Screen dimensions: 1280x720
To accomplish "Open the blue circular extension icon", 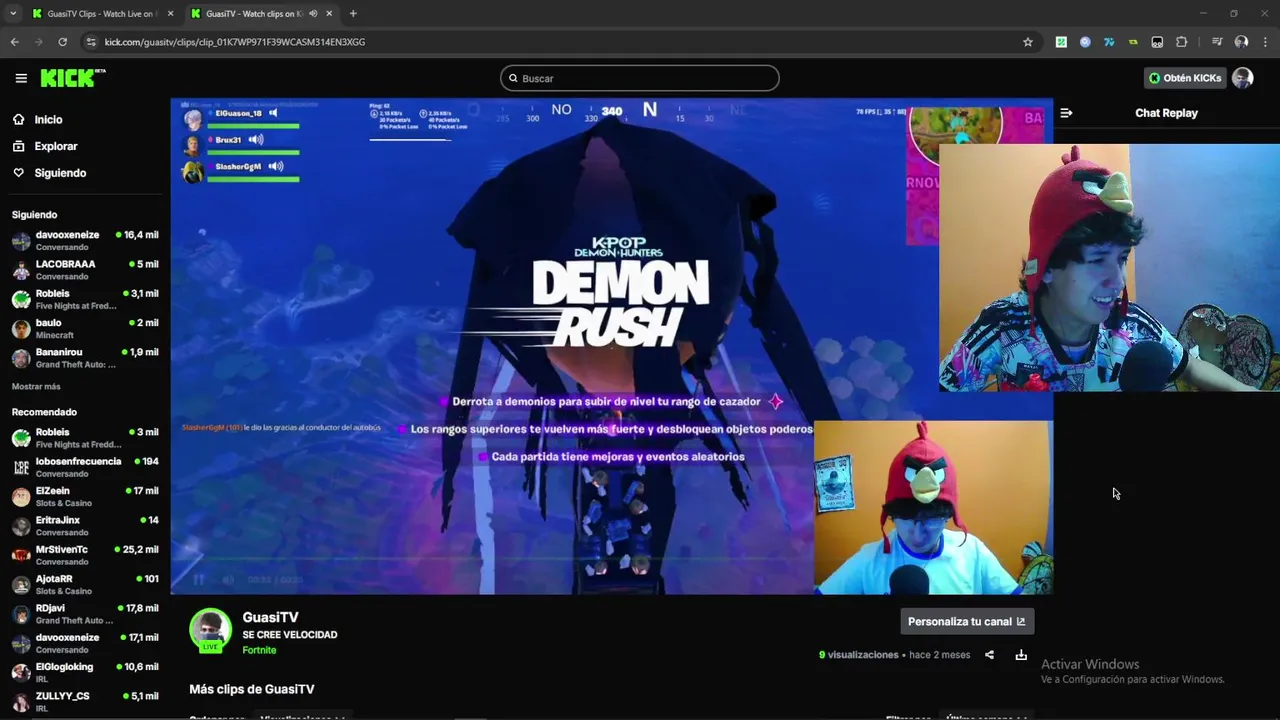I will 1085,42.
